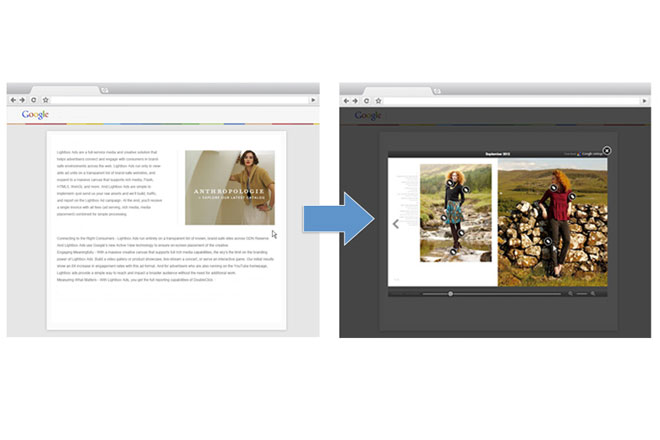660x440 pixels.
Task: Click the dimmed Google logo in right browser
Action: click(368, 115)
